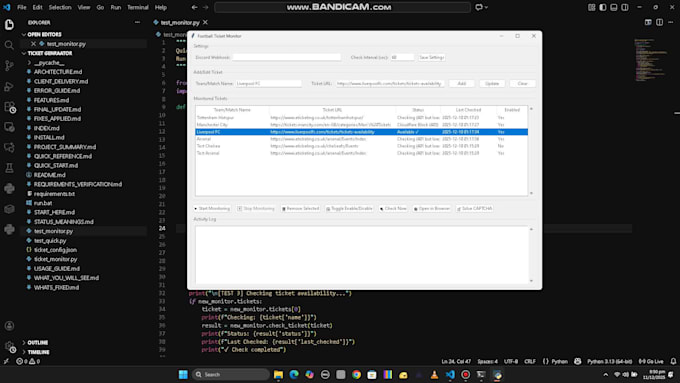The height and width of the screenshot is (383, 680).
Task: Open the Manage gear icon in the activity bar
Action: click(9, 346)
